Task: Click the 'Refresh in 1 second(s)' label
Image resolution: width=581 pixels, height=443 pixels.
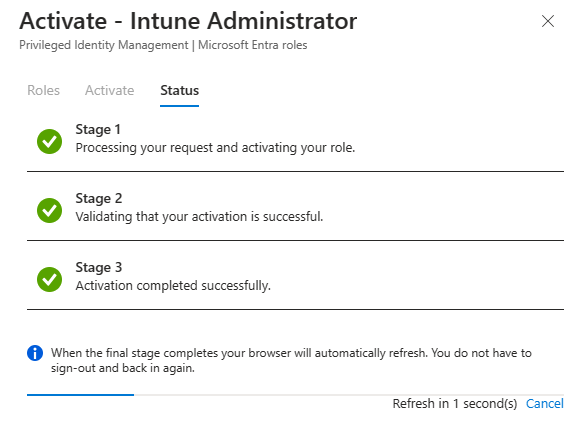Action: pyautogui.click(x=455, y=403)
